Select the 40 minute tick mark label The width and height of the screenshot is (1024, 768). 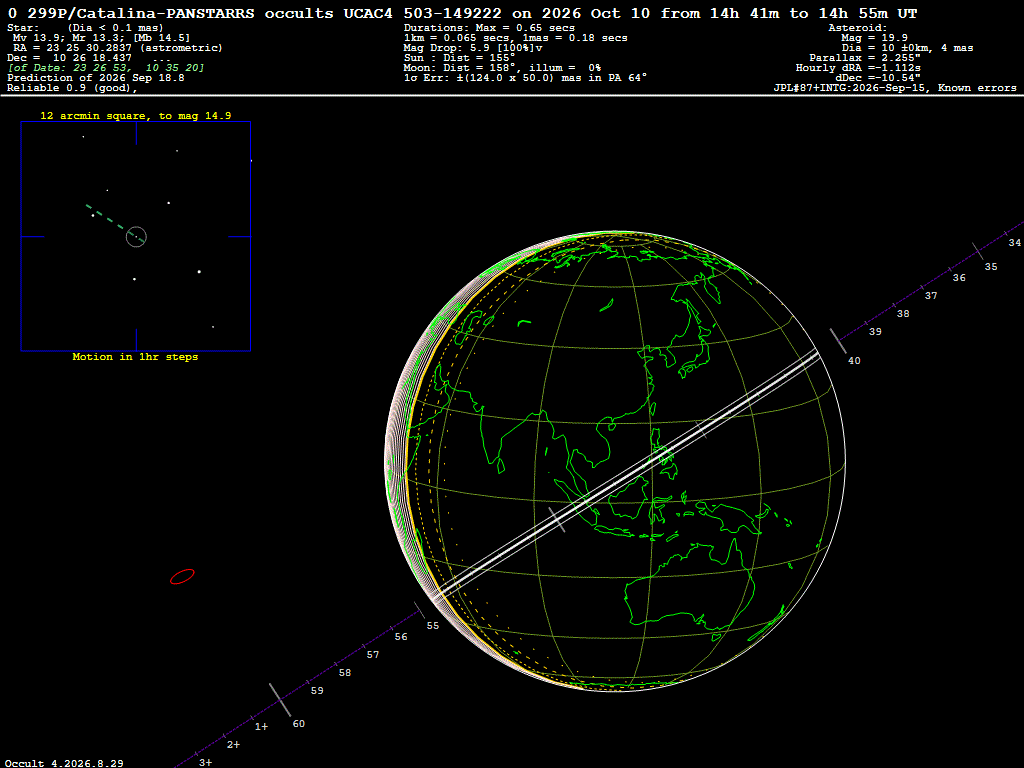point(854,360)
